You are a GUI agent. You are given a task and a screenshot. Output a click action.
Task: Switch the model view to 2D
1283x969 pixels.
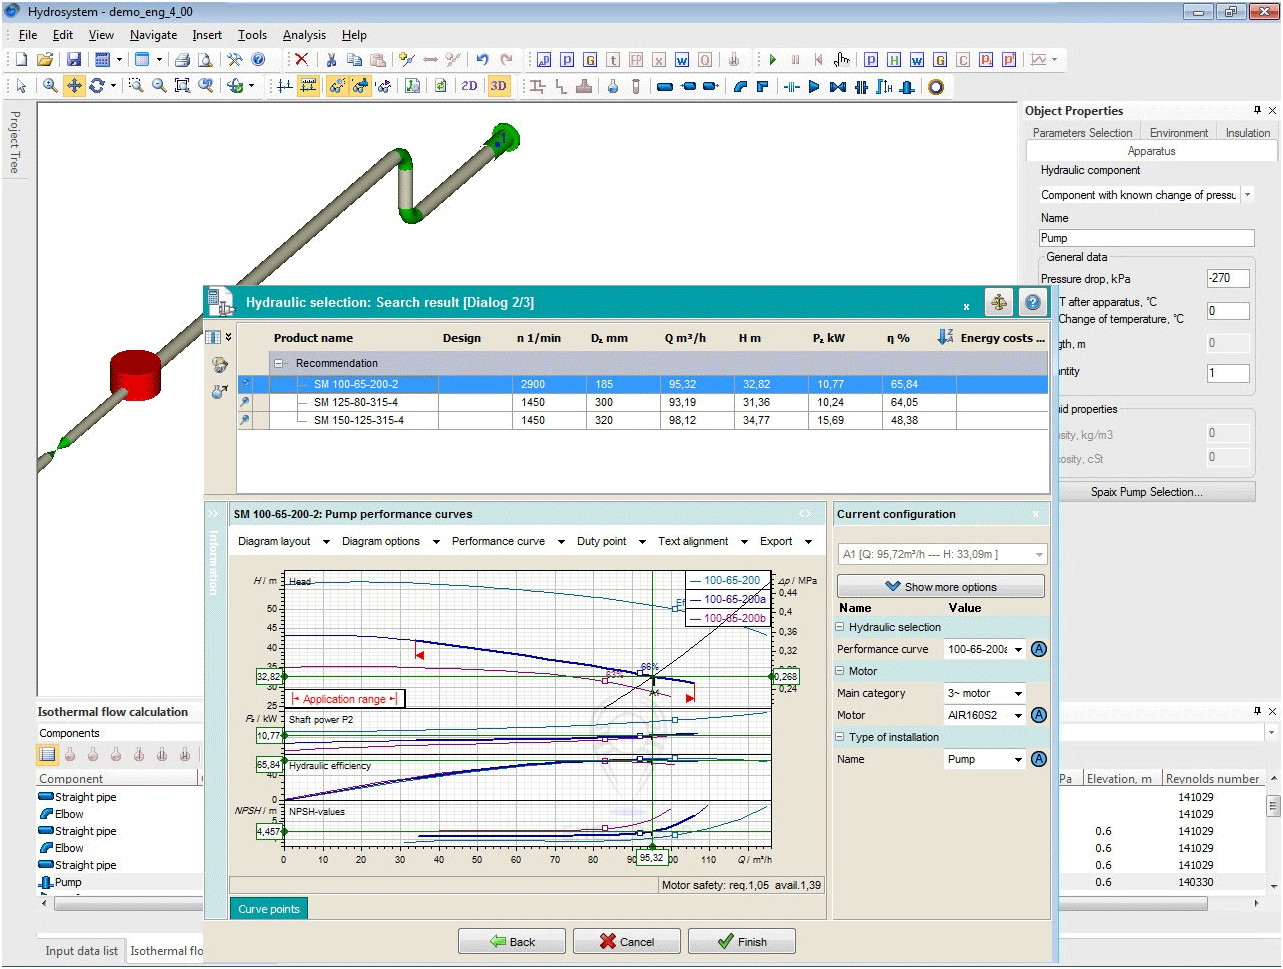coord(468,86)
